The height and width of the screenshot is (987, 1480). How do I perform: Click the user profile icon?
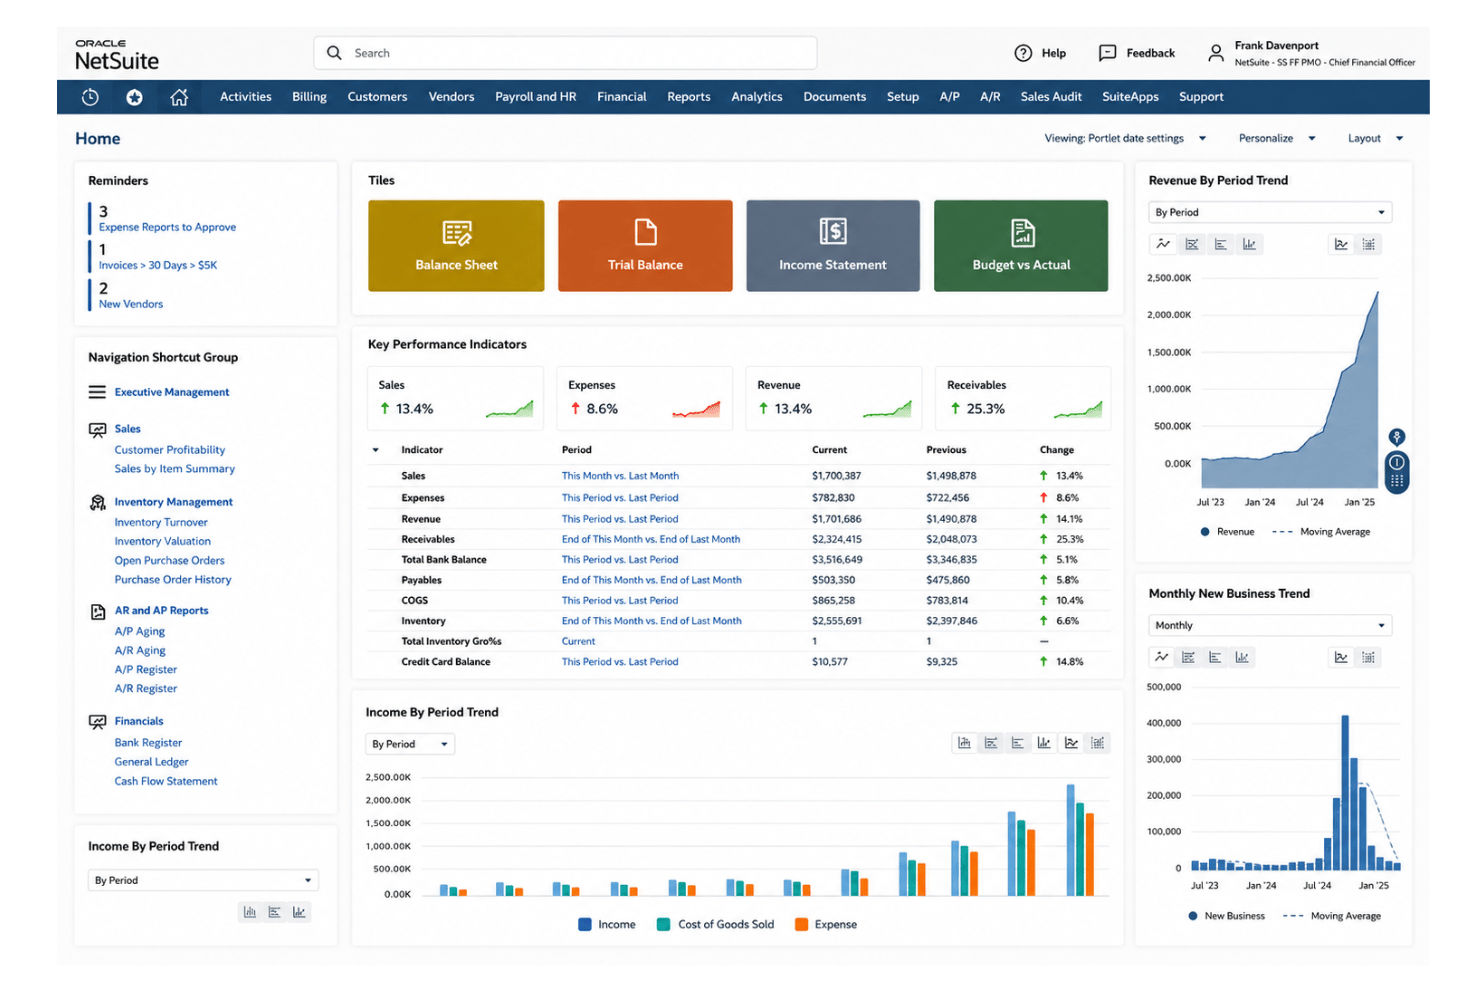pos(1215,53)
